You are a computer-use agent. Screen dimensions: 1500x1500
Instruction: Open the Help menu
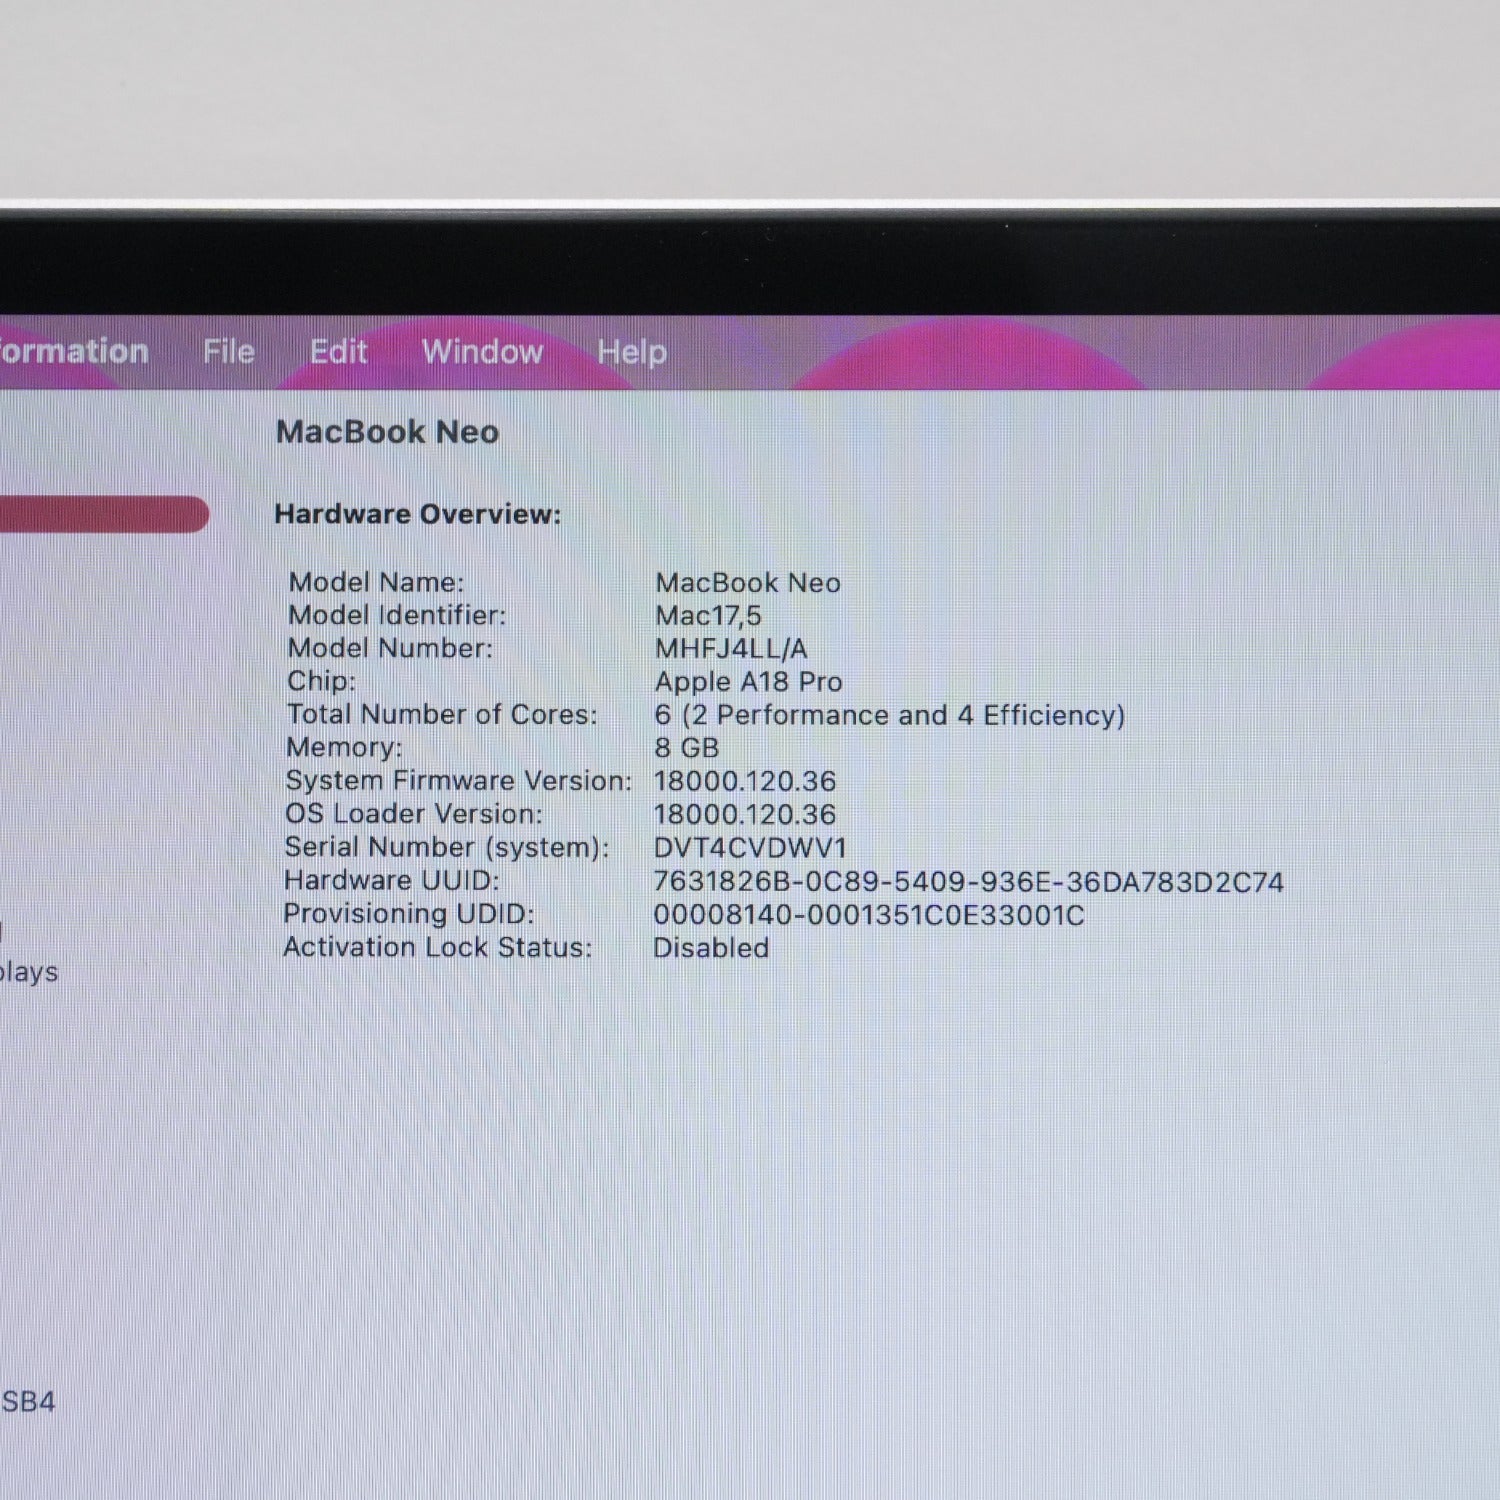tap(632, 352)
